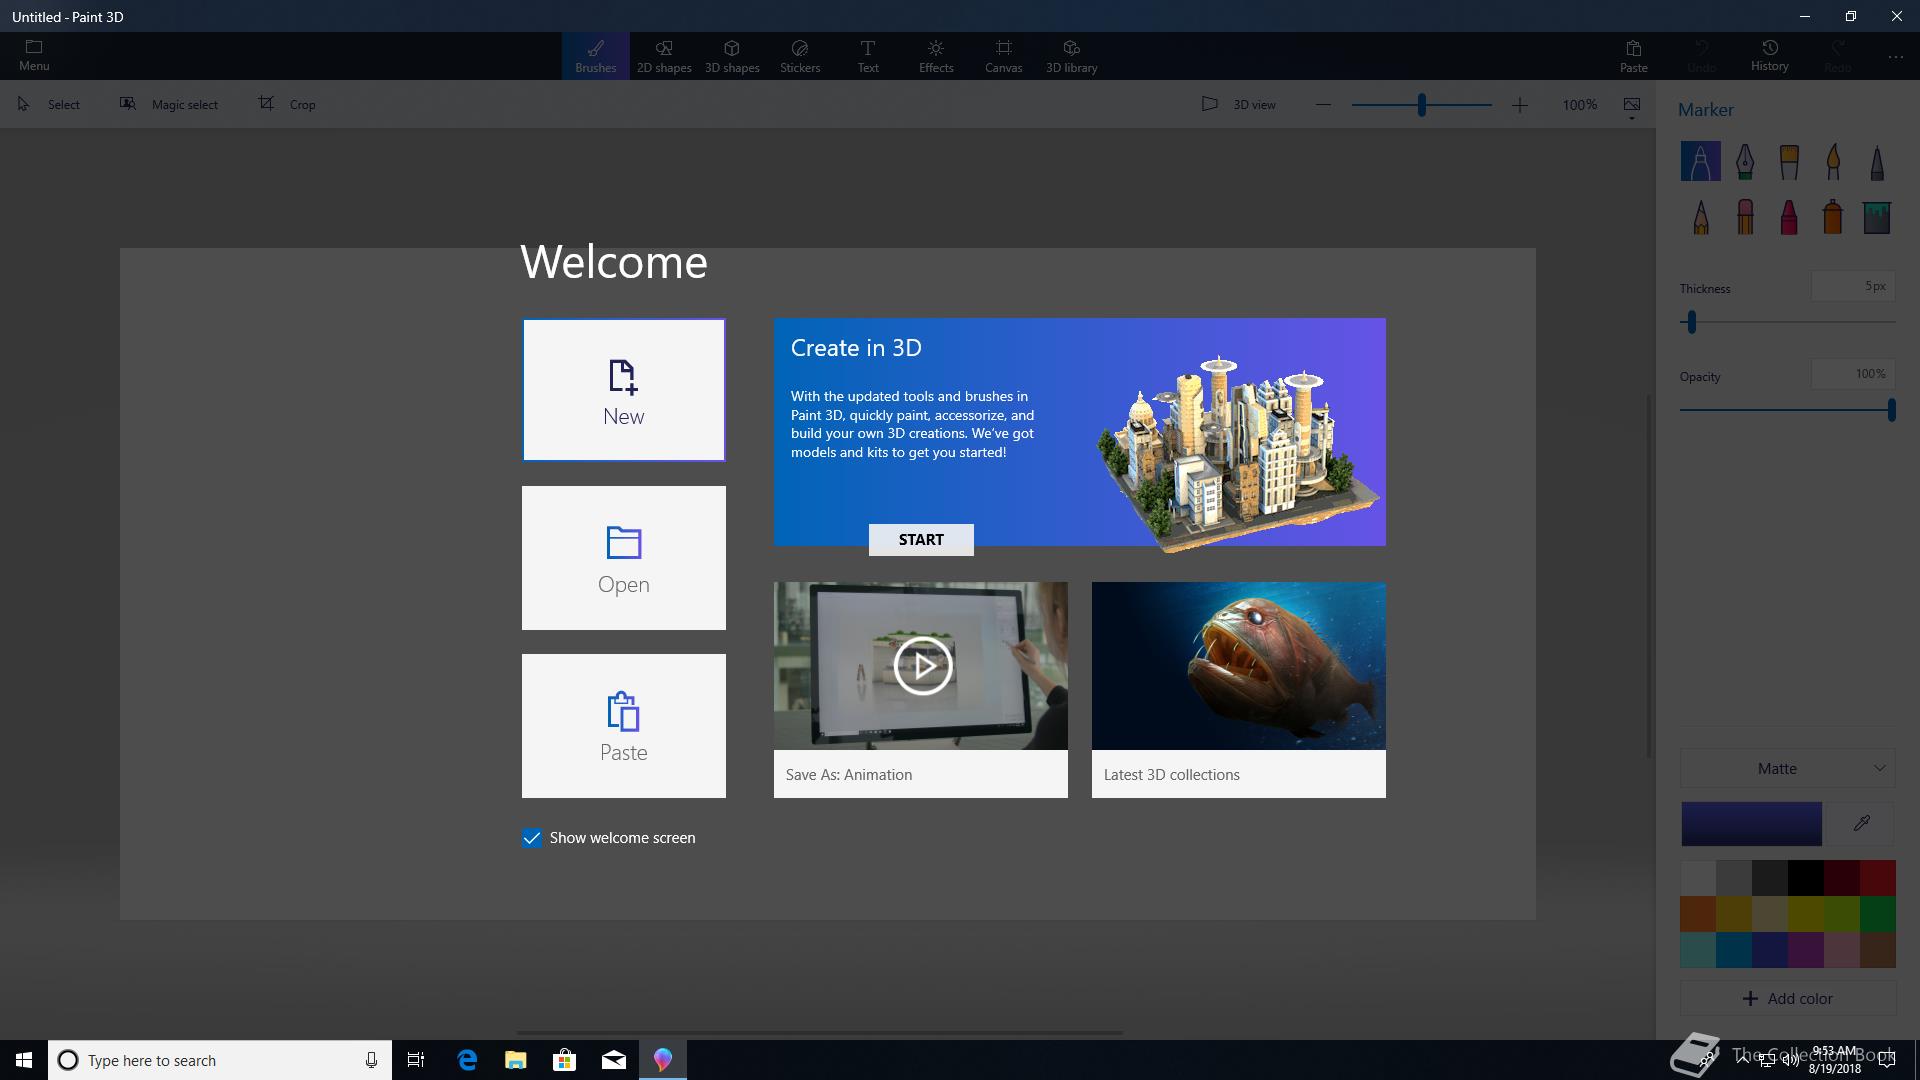1920x1080 pixels.
Task: Pick a color with the eyedropper
Action: point(1861,824)
